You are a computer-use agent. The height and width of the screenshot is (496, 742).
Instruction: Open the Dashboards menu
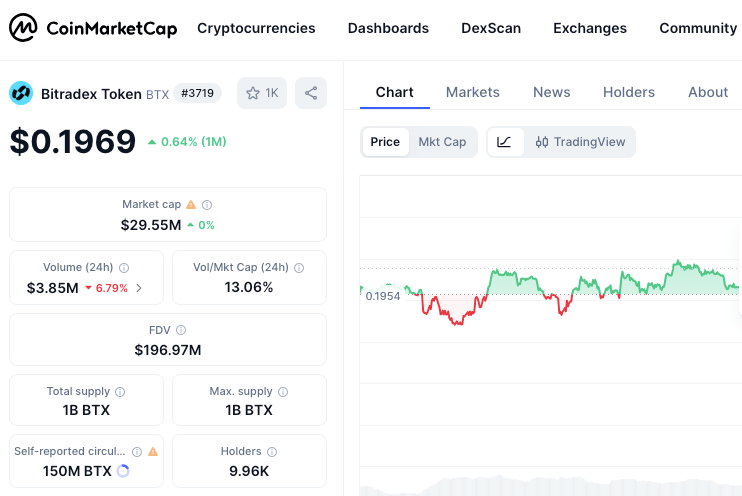coord(388,28)
